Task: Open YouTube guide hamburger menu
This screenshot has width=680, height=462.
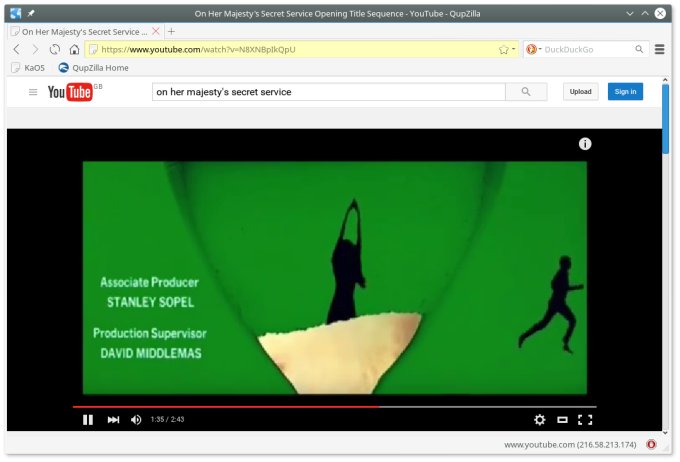Action: pyautogui.click(x=33, y=92)
